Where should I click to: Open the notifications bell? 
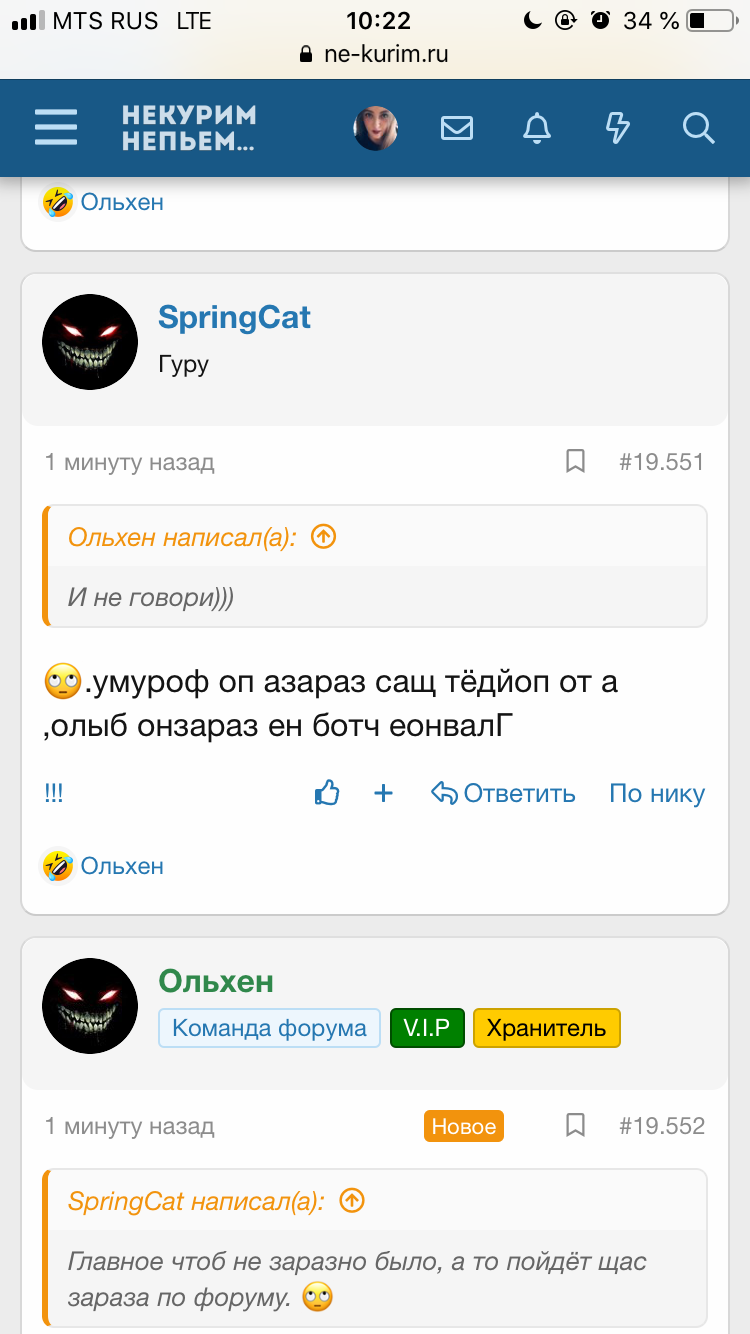537,128
